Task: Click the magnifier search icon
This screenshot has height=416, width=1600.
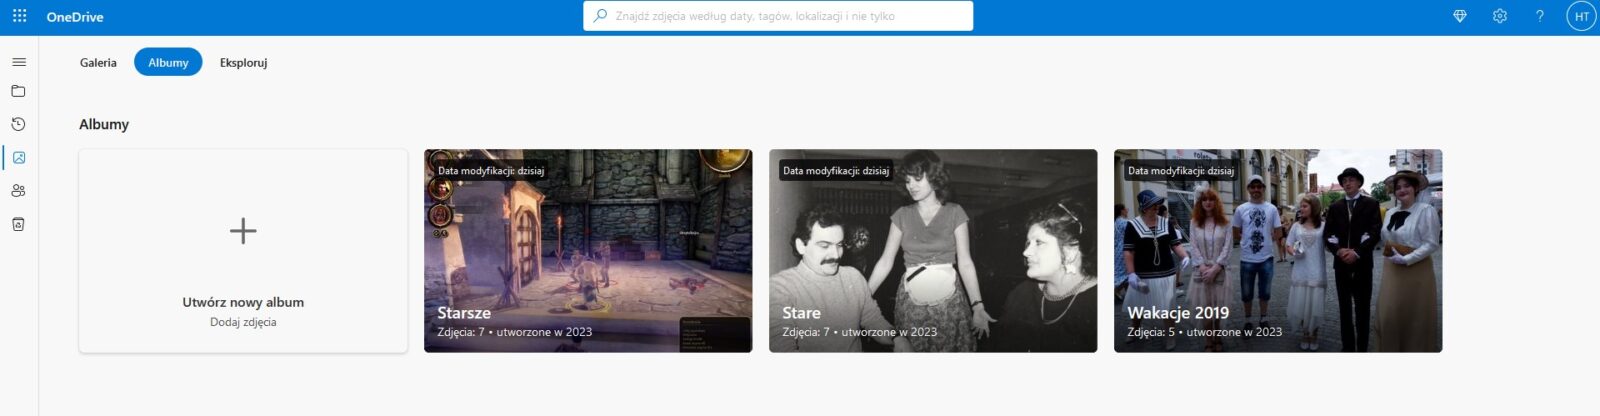Action: click(600, 16)
